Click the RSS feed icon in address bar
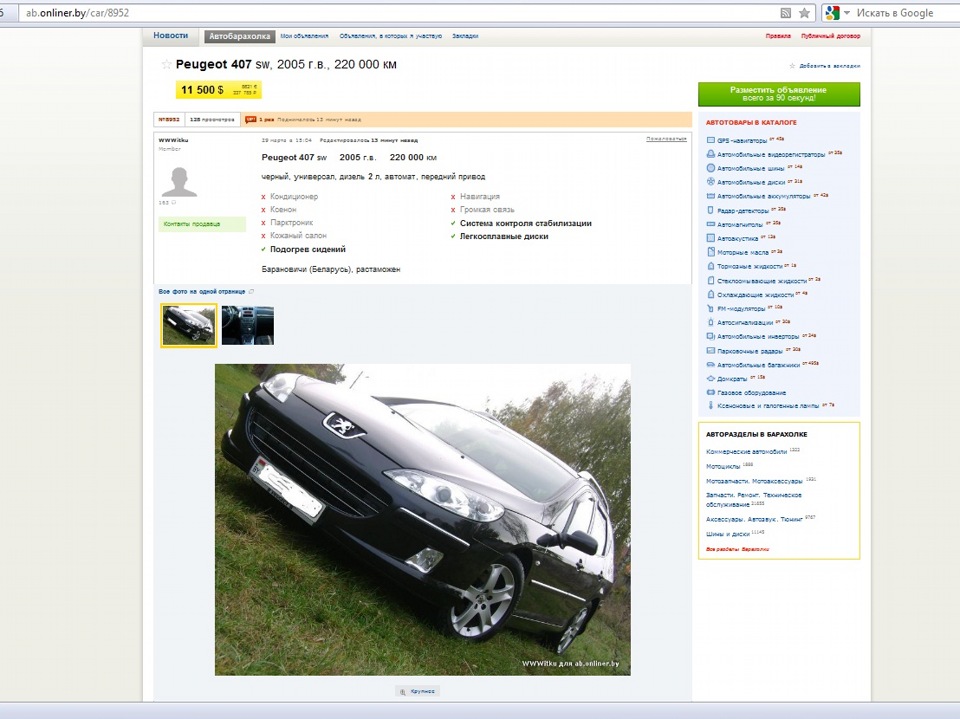 coord(785,13)
